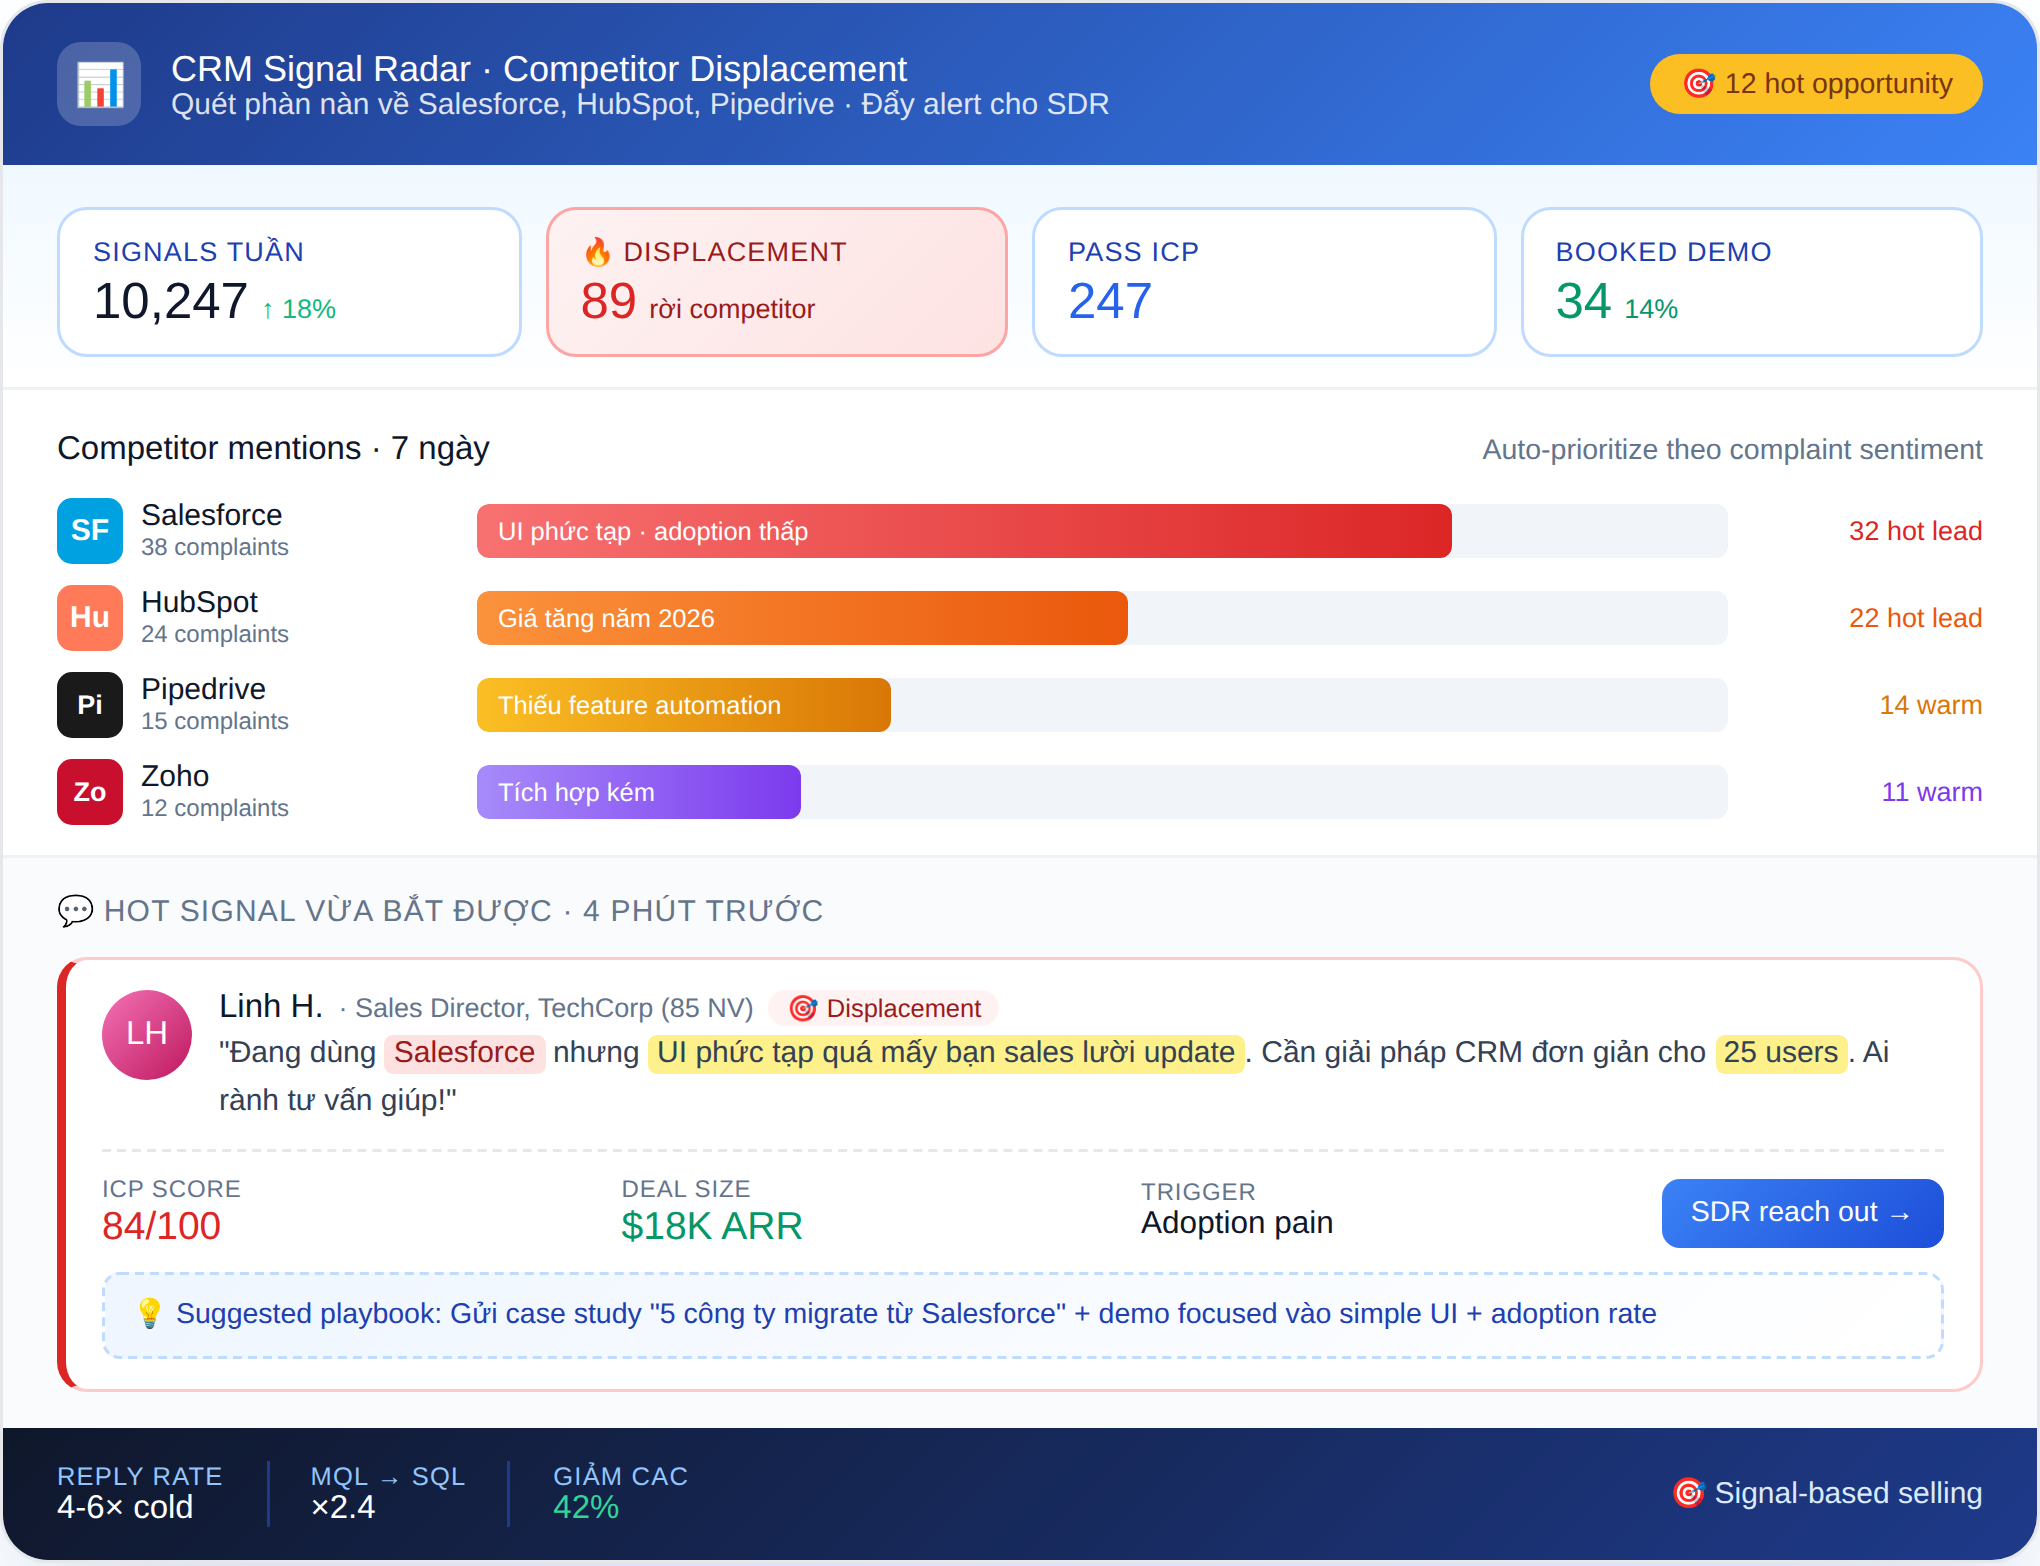Click the '22 hot lead' label

click(x=1915, y=618)
